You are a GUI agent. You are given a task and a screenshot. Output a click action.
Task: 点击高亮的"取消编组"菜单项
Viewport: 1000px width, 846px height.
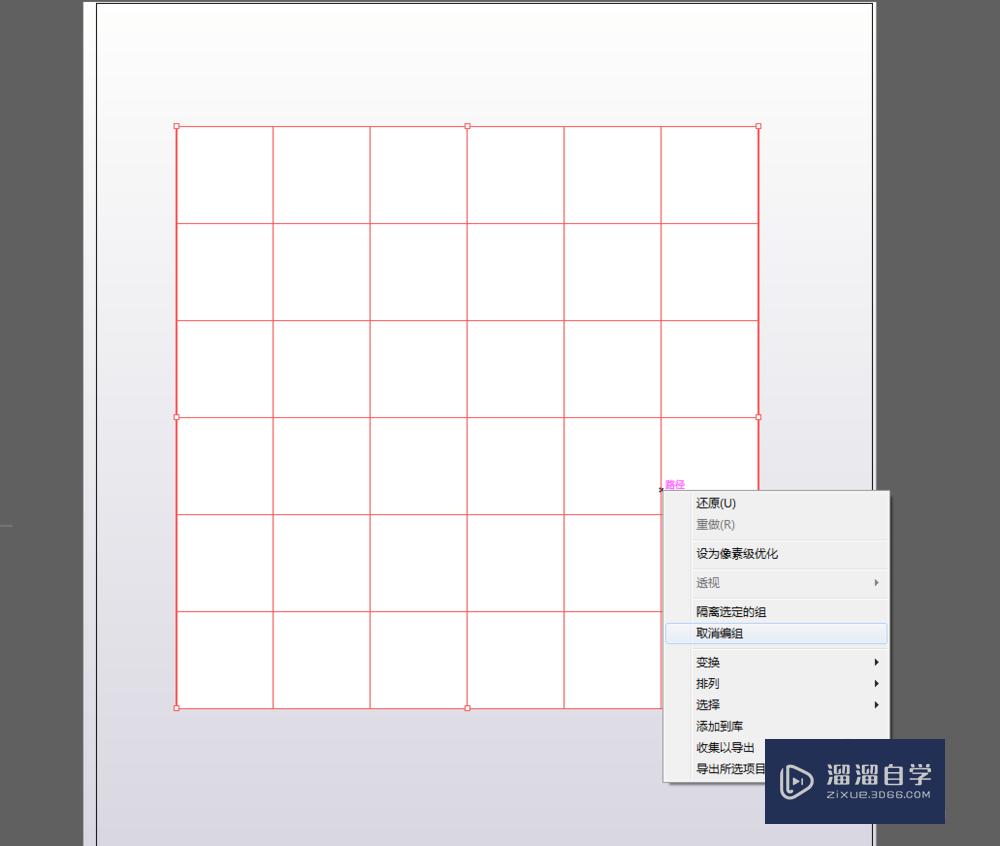pos(721,633)
